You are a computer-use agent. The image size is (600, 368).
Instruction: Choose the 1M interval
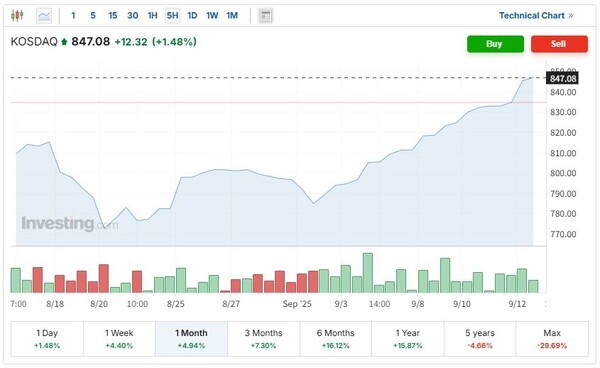(232, 16)
